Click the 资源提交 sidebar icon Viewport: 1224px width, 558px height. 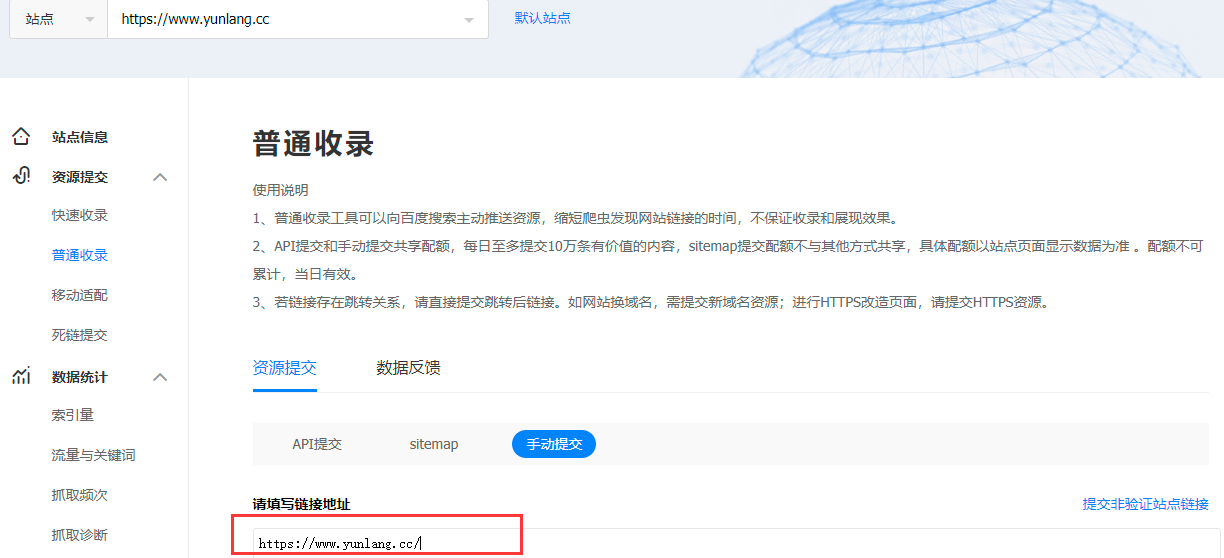(21, 177)
